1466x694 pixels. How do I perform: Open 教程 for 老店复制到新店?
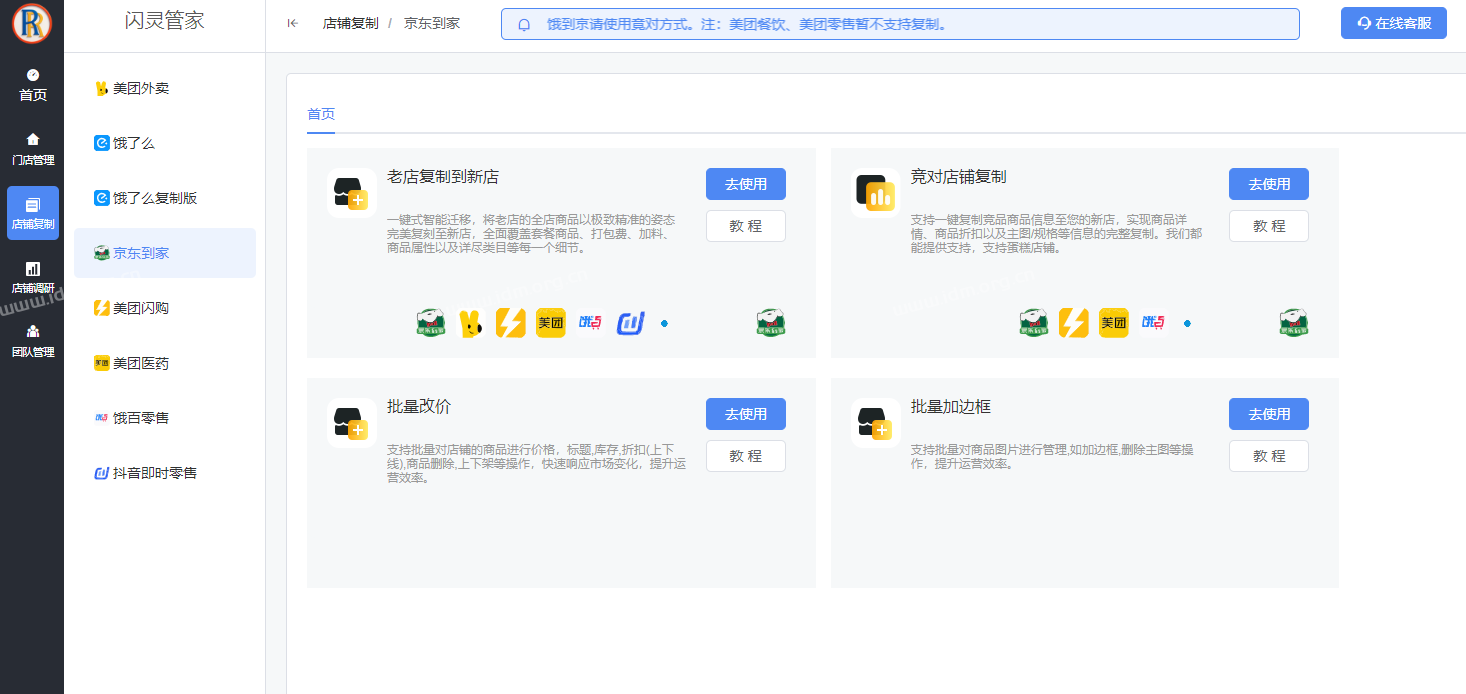pos(746,226)
